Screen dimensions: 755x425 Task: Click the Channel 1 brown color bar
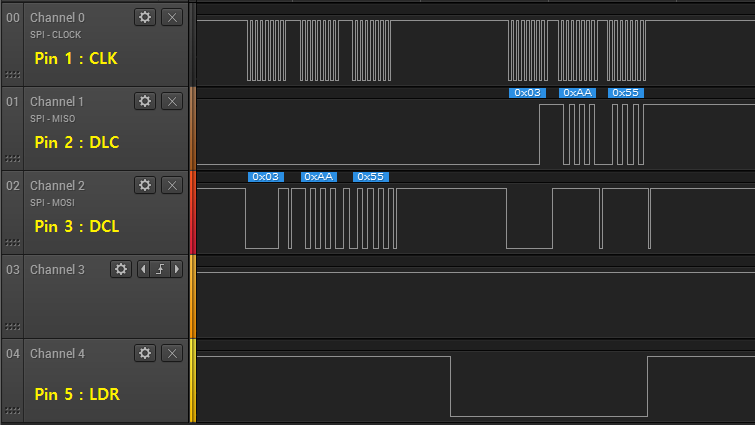pyautogui.click(x=193, y=128)
